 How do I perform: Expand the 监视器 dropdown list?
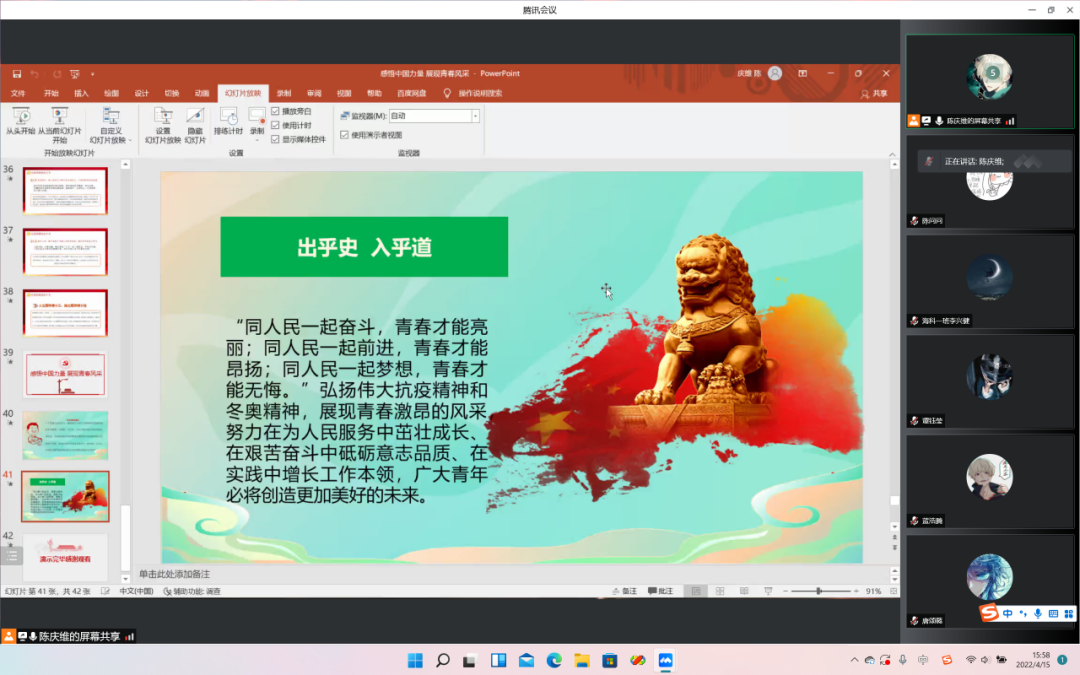pyautogui.click(x=475, y=116)
